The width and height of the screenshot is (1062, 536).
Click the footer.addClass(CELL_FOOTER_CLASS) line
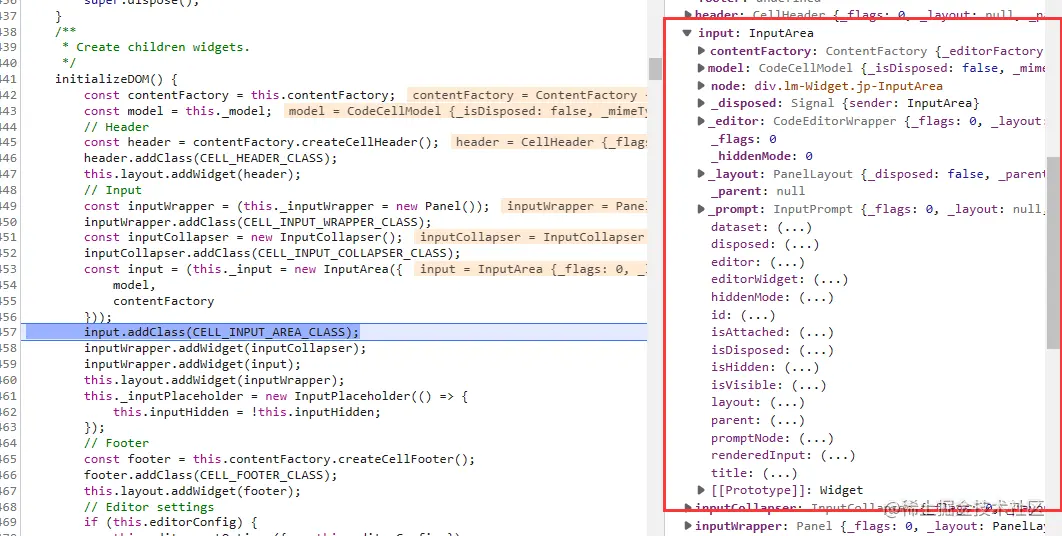211,475
